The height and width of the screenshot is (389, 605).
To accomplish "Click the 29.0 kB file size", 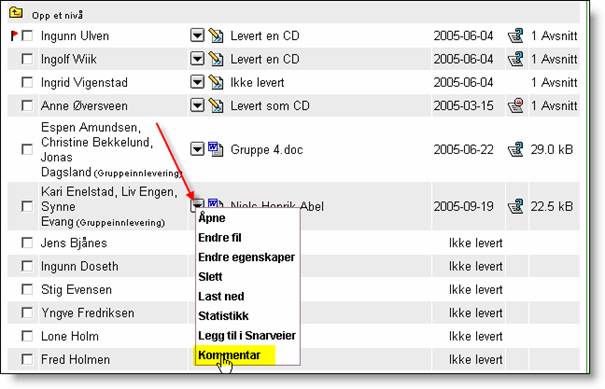I will (x=552, y=149).
